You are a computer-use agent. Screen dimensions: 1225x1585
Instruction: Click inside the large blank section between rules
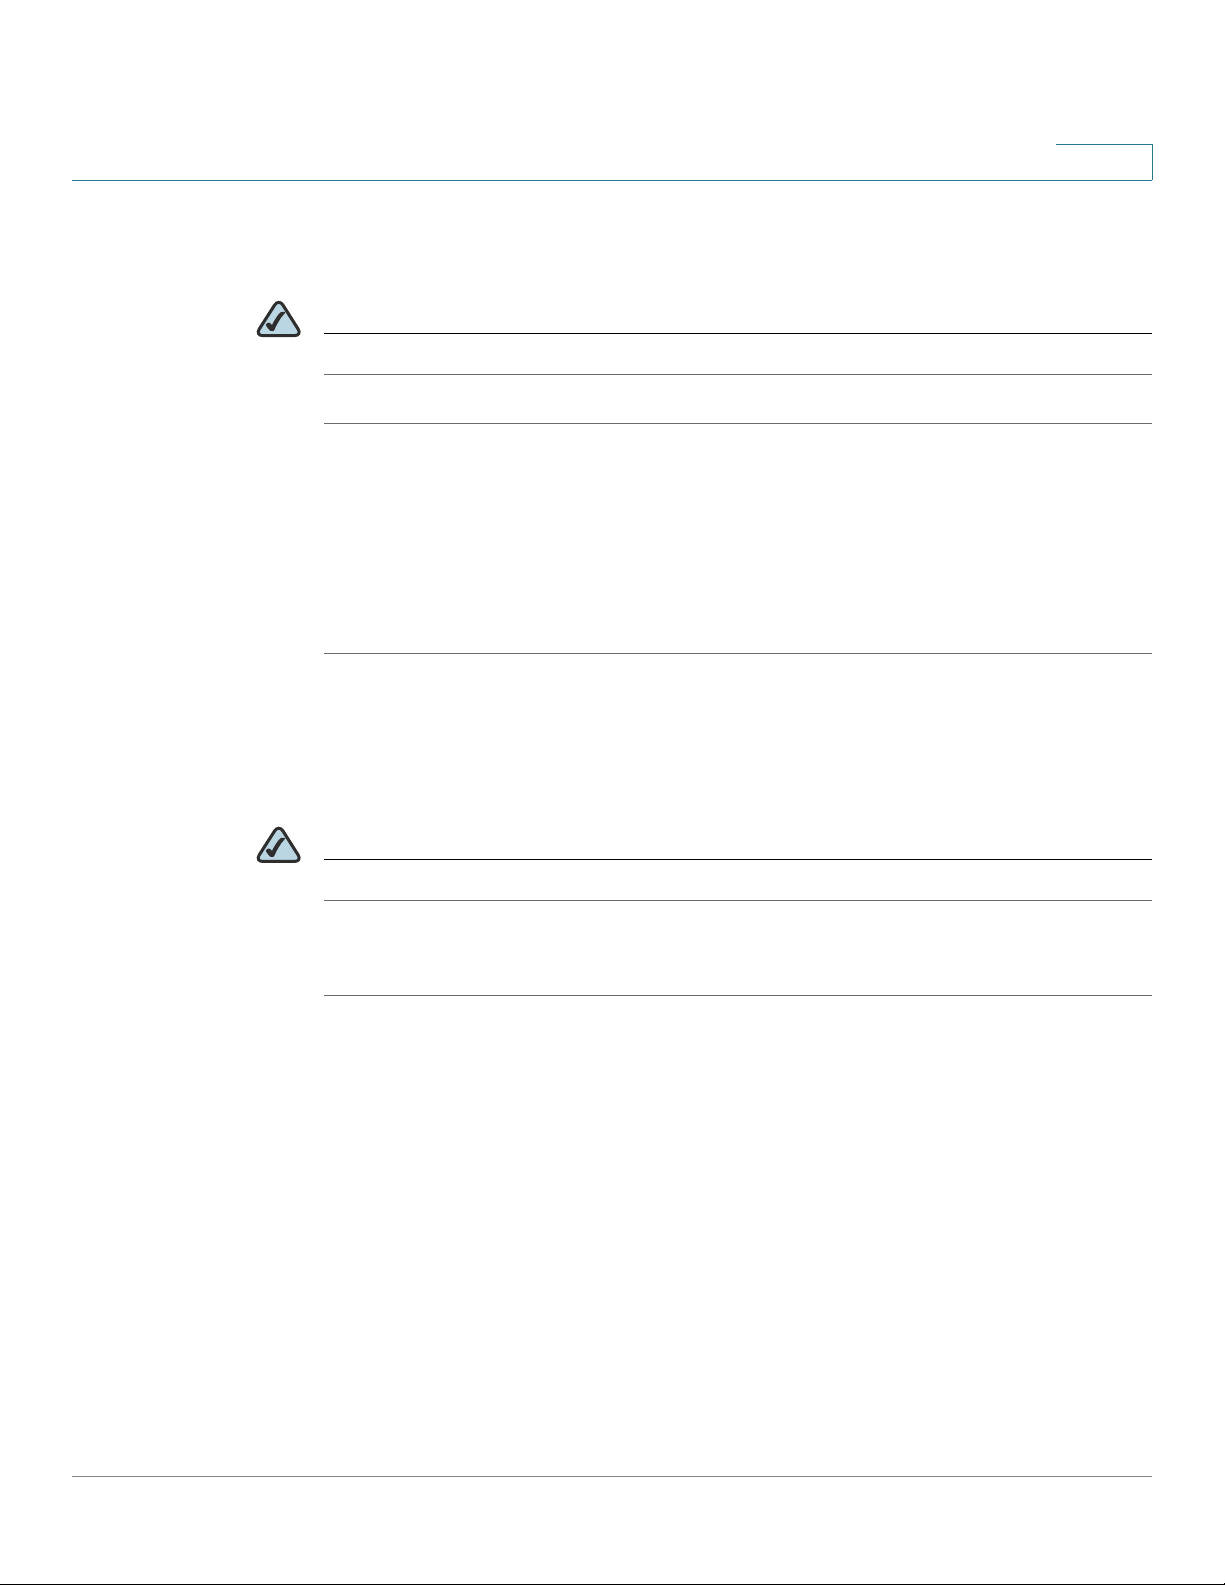(739, 538)
